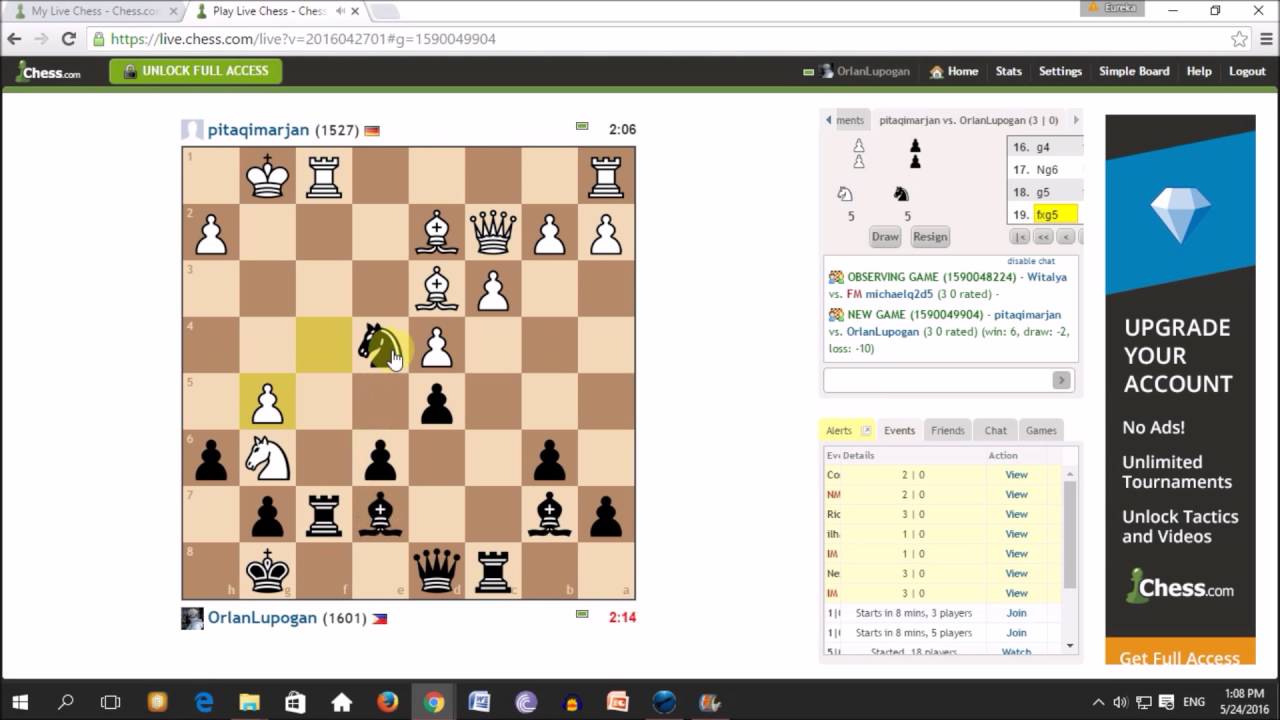Click the volume icon in the system tray
Image resolution: width=1280 pixels, height=720 pixels.
point(1121,702)
